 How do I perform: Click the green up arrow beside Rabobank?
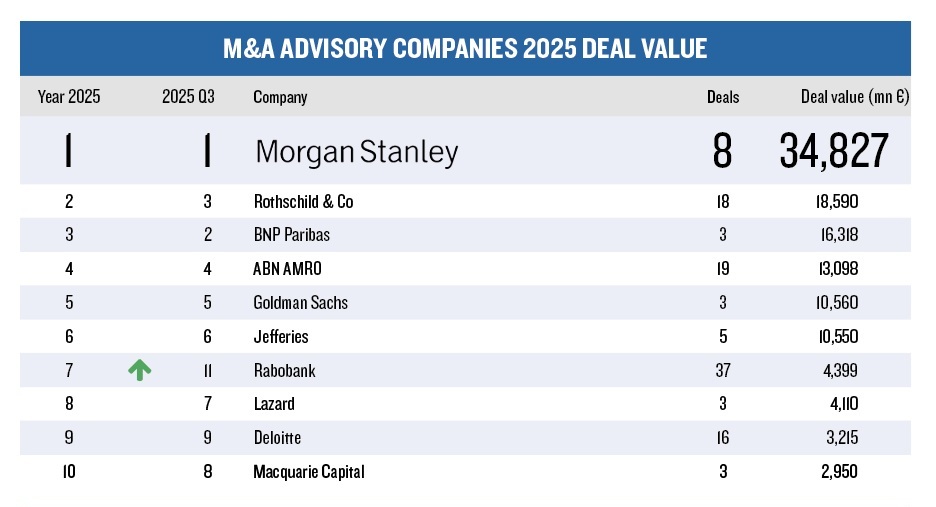[140, 370]
